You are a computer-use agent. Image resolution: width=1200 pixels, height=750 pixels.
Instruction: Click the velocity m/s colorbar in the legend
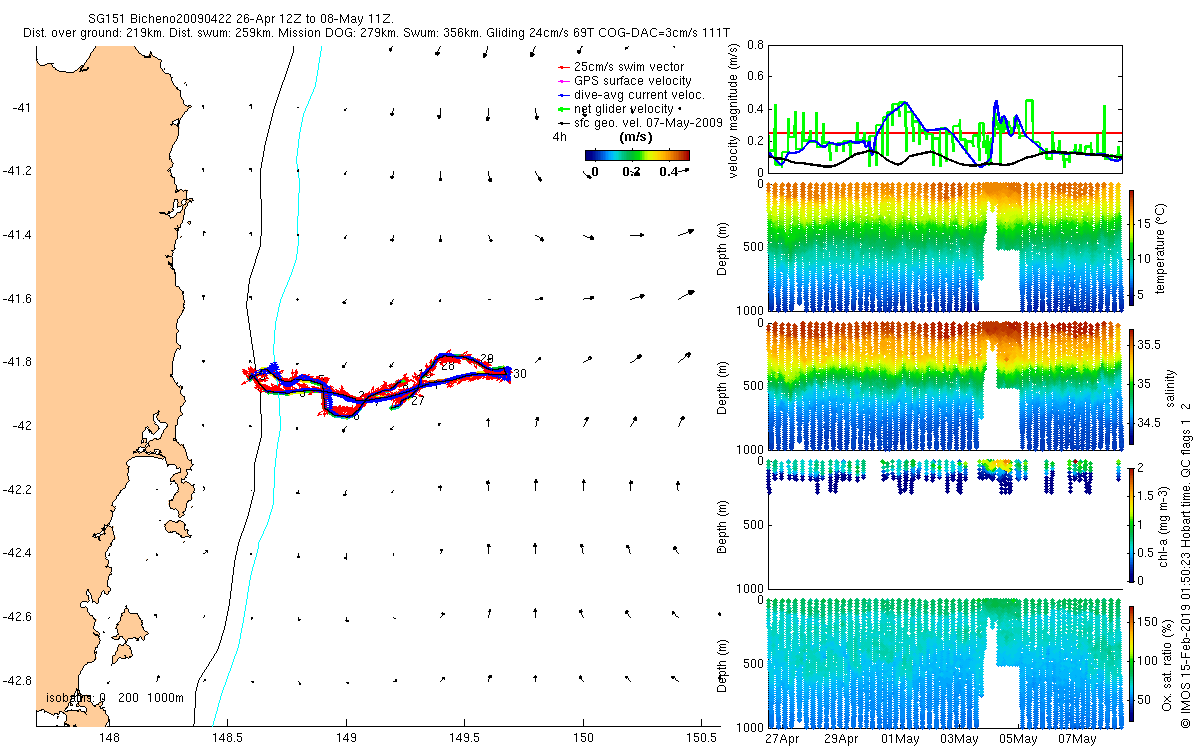pyautogui.click(x=637, y=155)
